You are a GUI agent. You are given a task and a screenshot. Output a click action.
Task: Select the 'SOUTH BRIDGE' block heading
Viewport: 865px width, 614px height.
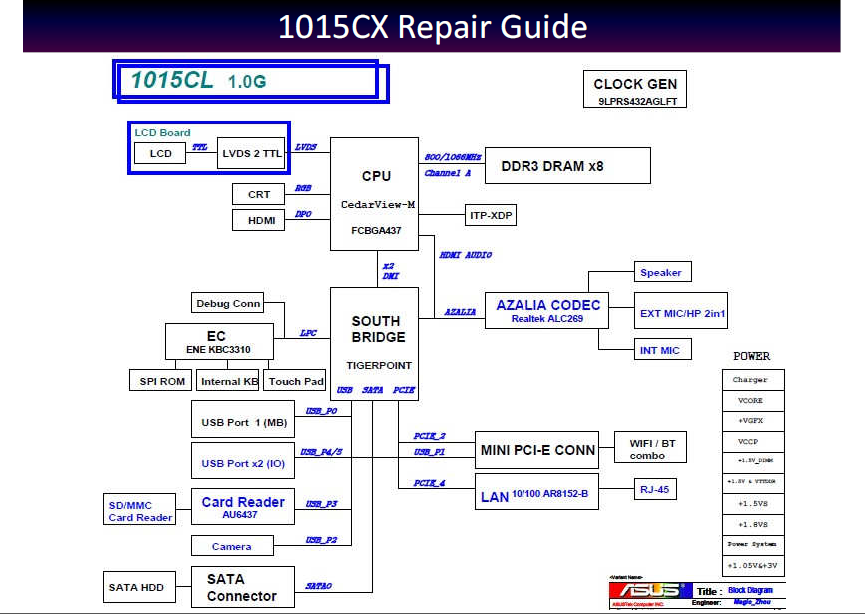click(378, 329)
